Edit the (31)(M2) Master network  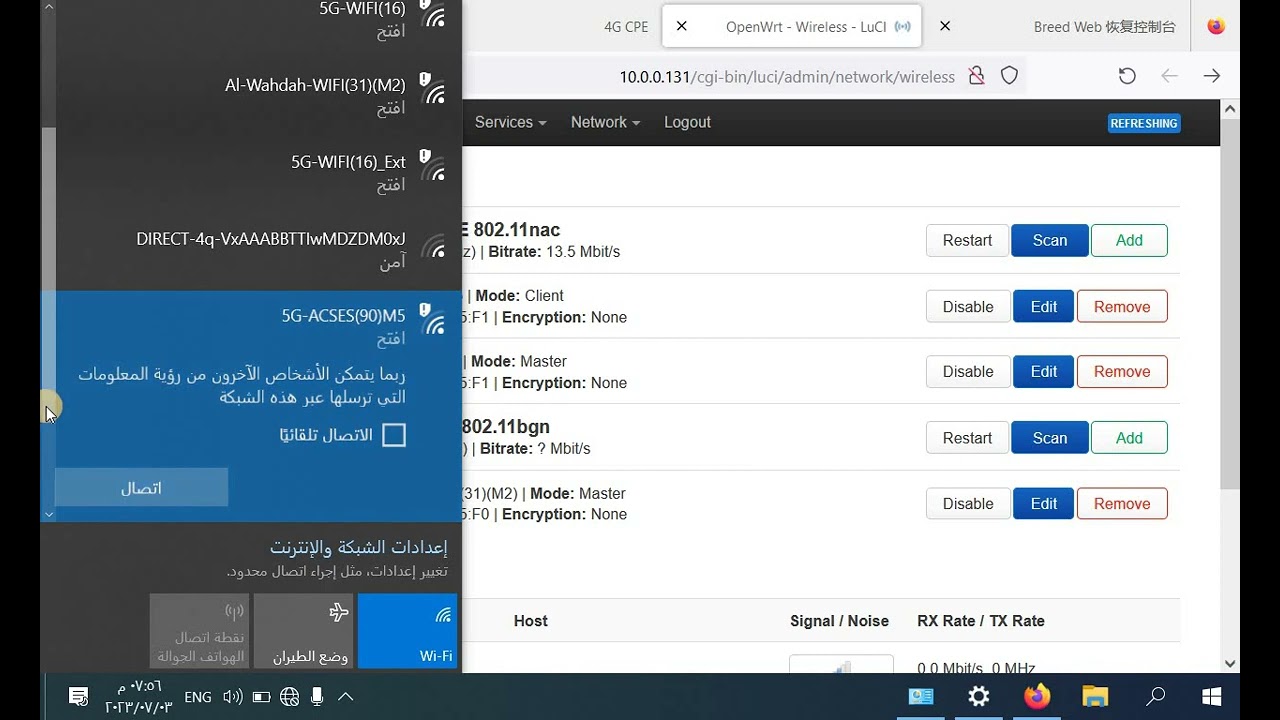pyautogui.click(x=1044, y=504)
